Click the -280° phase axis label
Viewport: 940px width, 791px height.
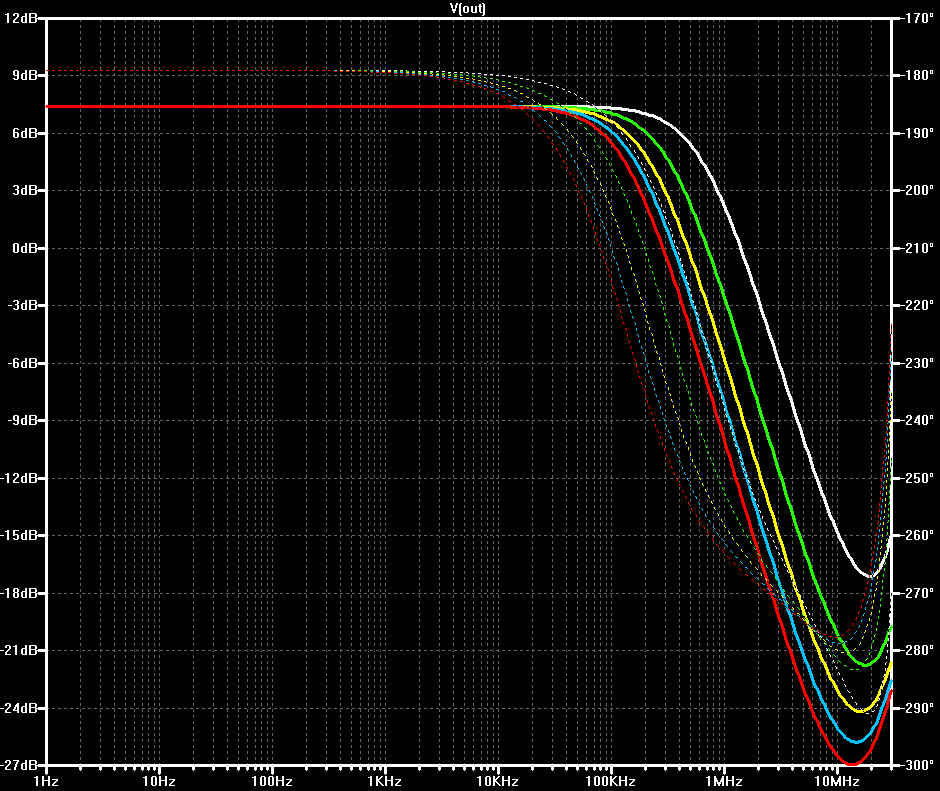(918, 651)
